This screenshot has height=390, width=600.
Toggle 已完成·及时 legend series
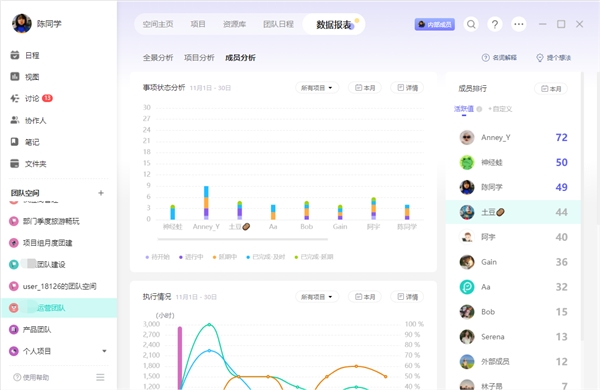click(x=266, y=257)
